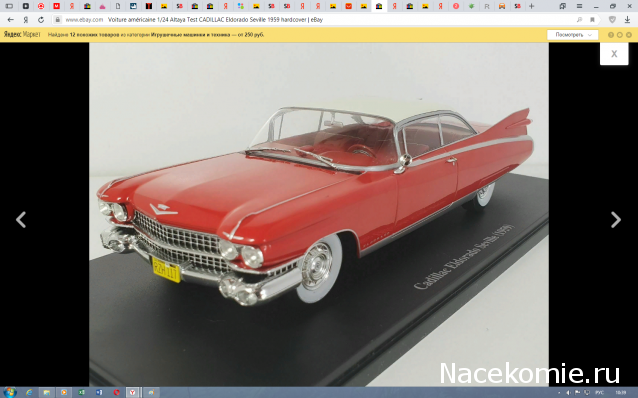
Task: Open Excel from the Windows taskbar
Action: [81, 392]
